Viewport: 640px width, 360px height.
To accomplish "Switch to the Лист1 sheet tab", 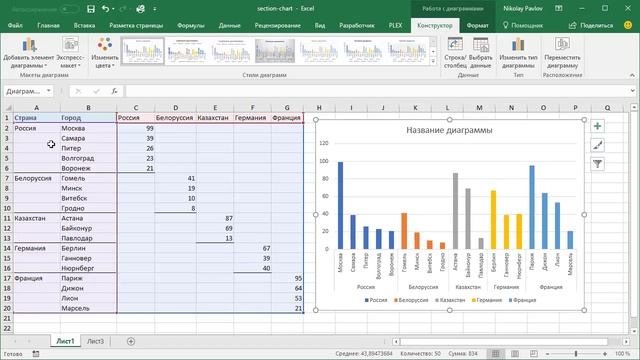I will (65, 341).
